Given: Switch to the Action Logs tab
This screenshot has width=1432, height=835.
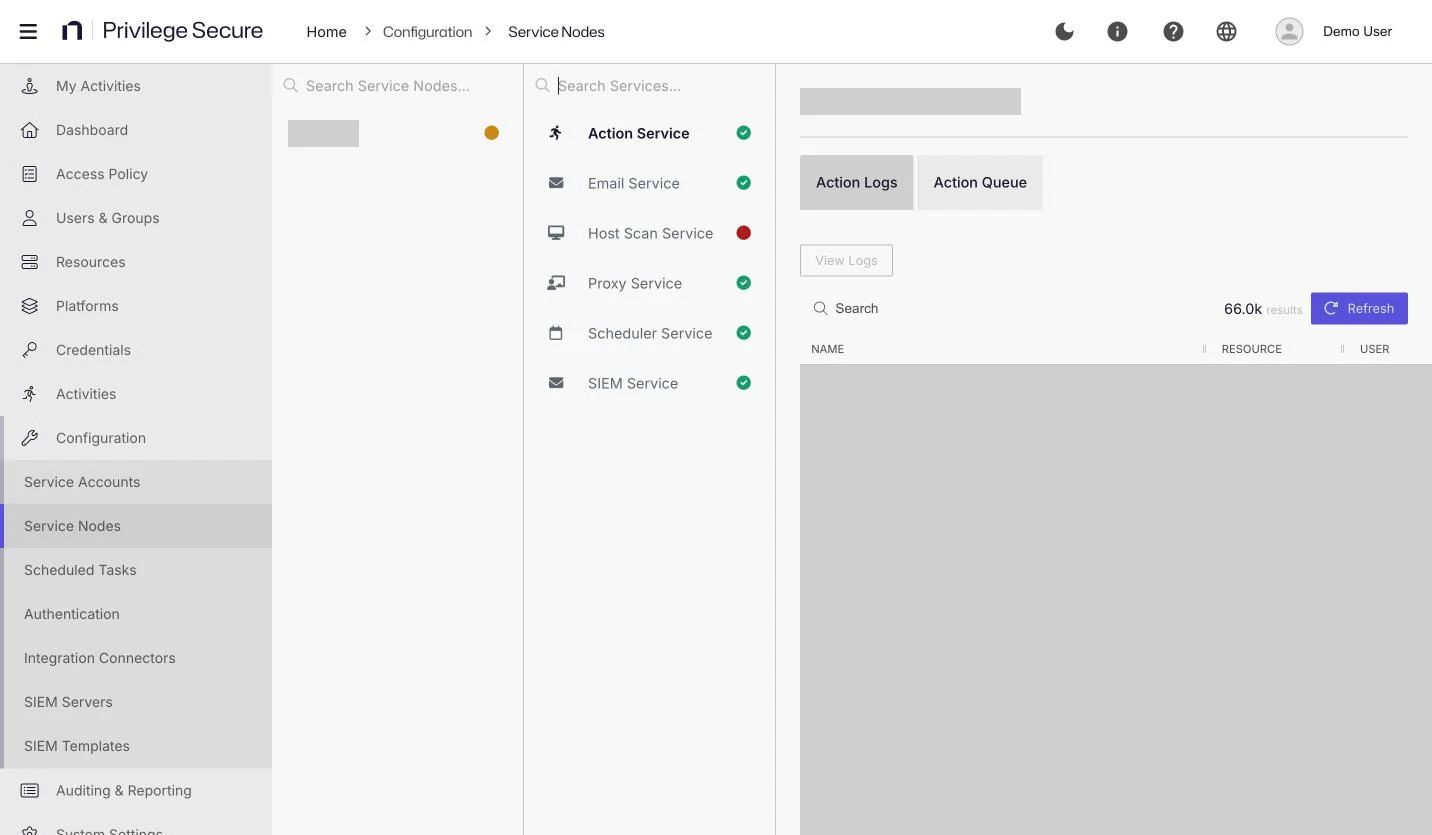Looking at the screenshot, I should point(856,182).
